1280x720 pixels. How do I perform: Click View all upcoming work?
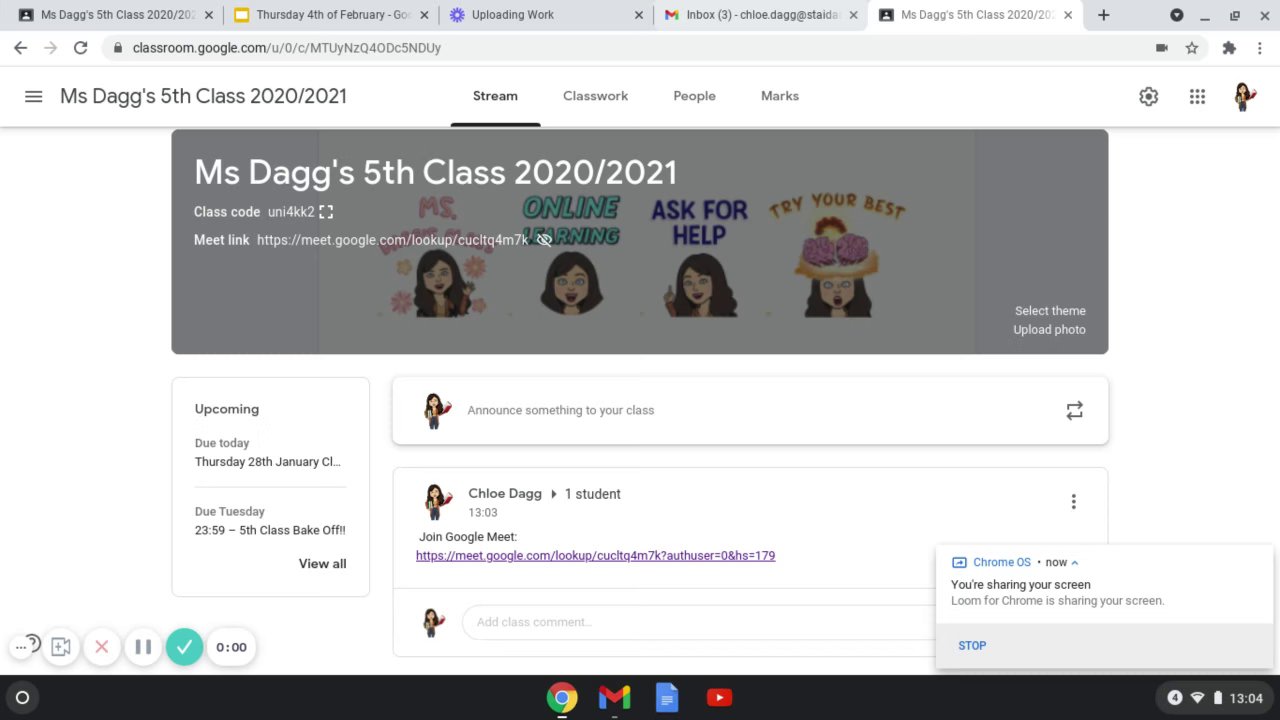[322, 564]
